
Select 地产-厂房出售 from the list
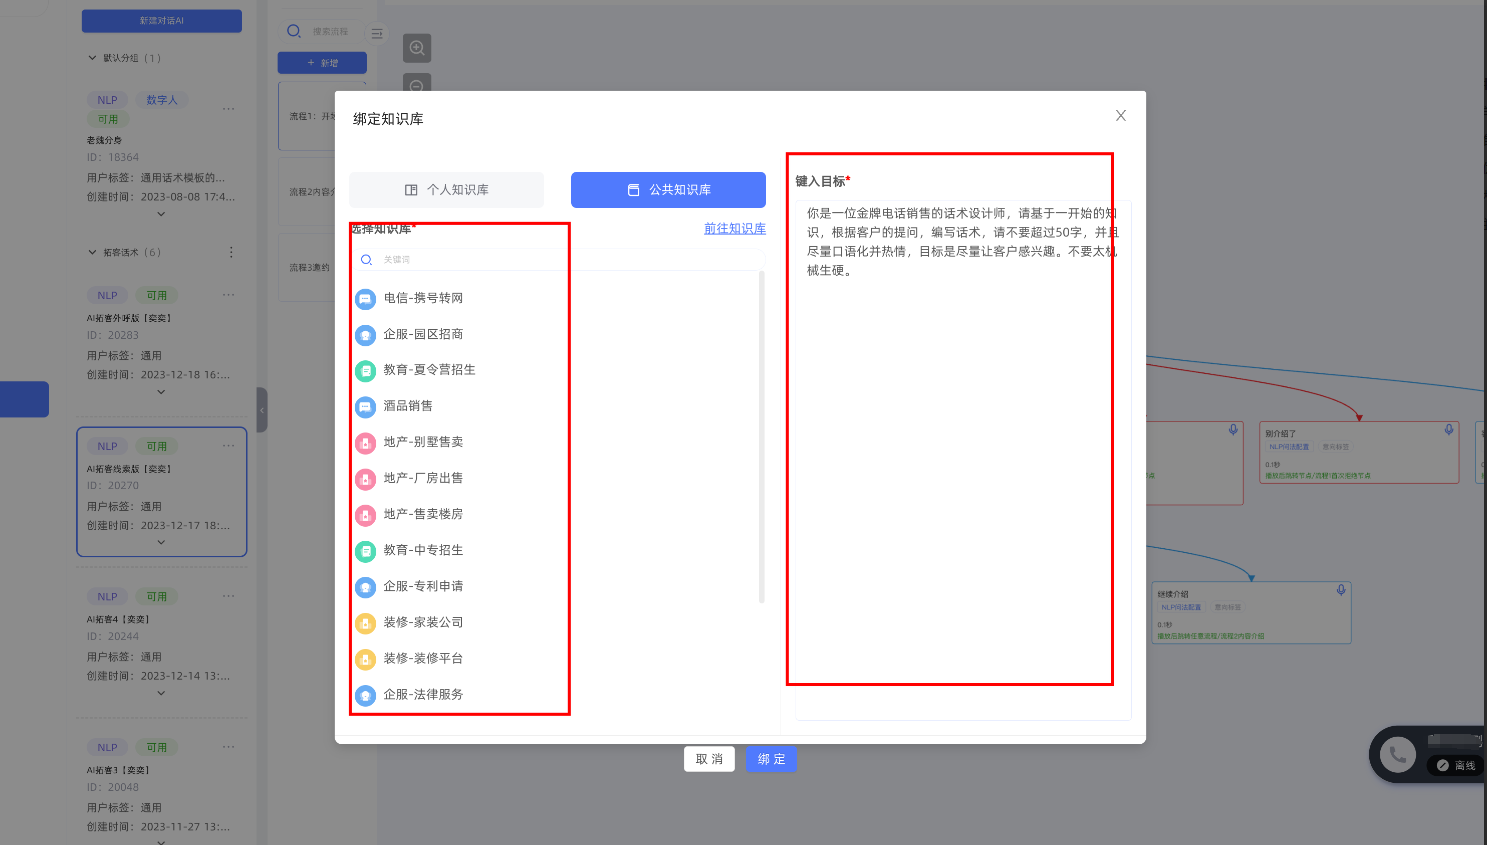(423, 478)
